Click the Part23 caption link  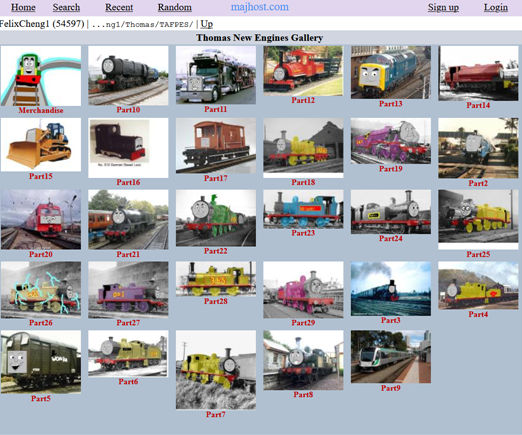[303, 233]
